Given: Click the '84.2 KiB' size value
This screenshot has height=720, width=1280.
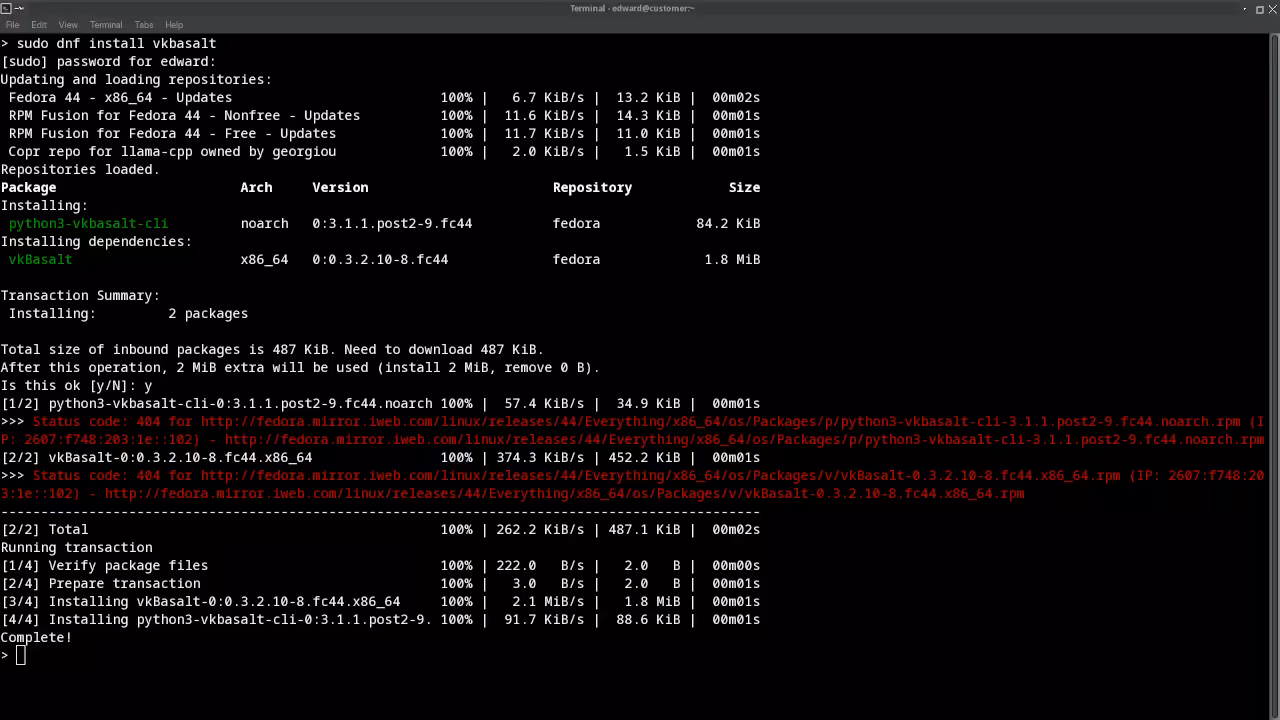Looking at the screenshot, I should [x=728, y=223].
